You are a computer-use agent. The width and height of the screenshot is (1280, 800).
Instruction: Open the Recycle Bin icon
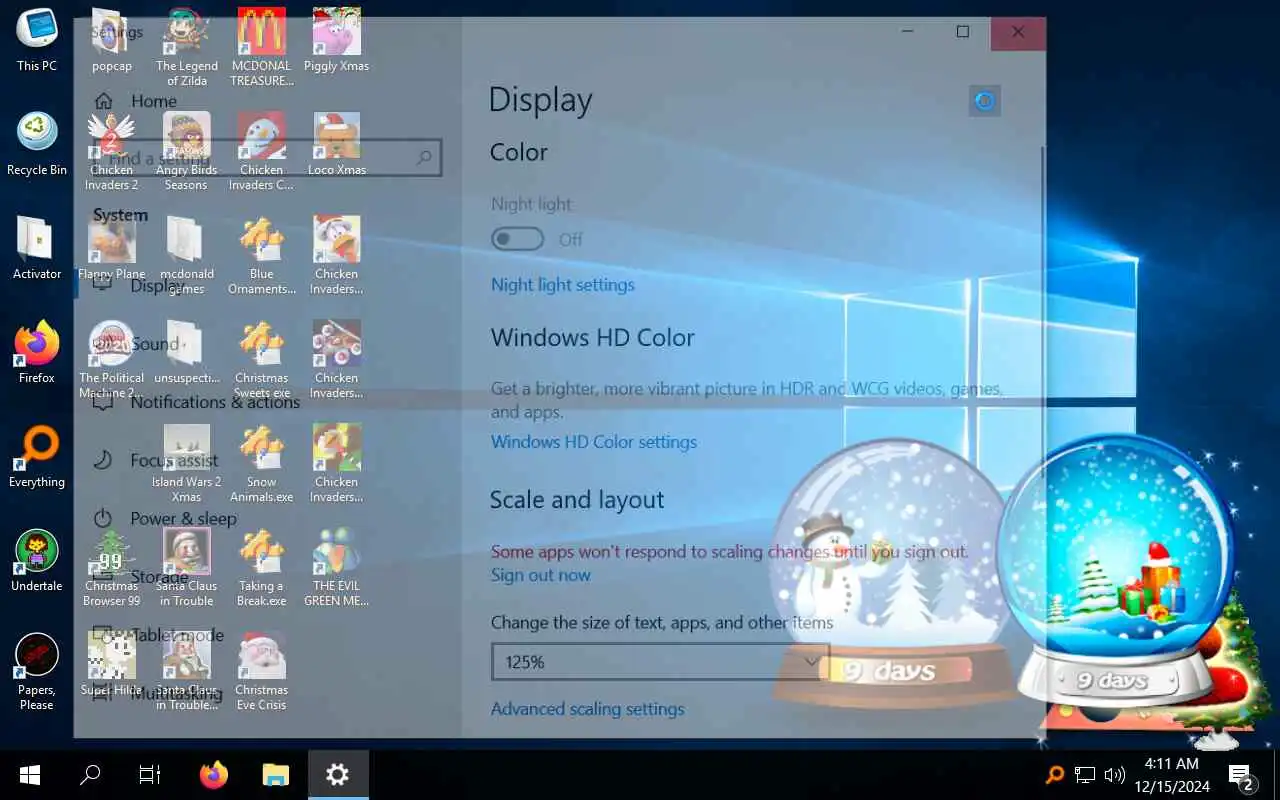click(37, 145)
